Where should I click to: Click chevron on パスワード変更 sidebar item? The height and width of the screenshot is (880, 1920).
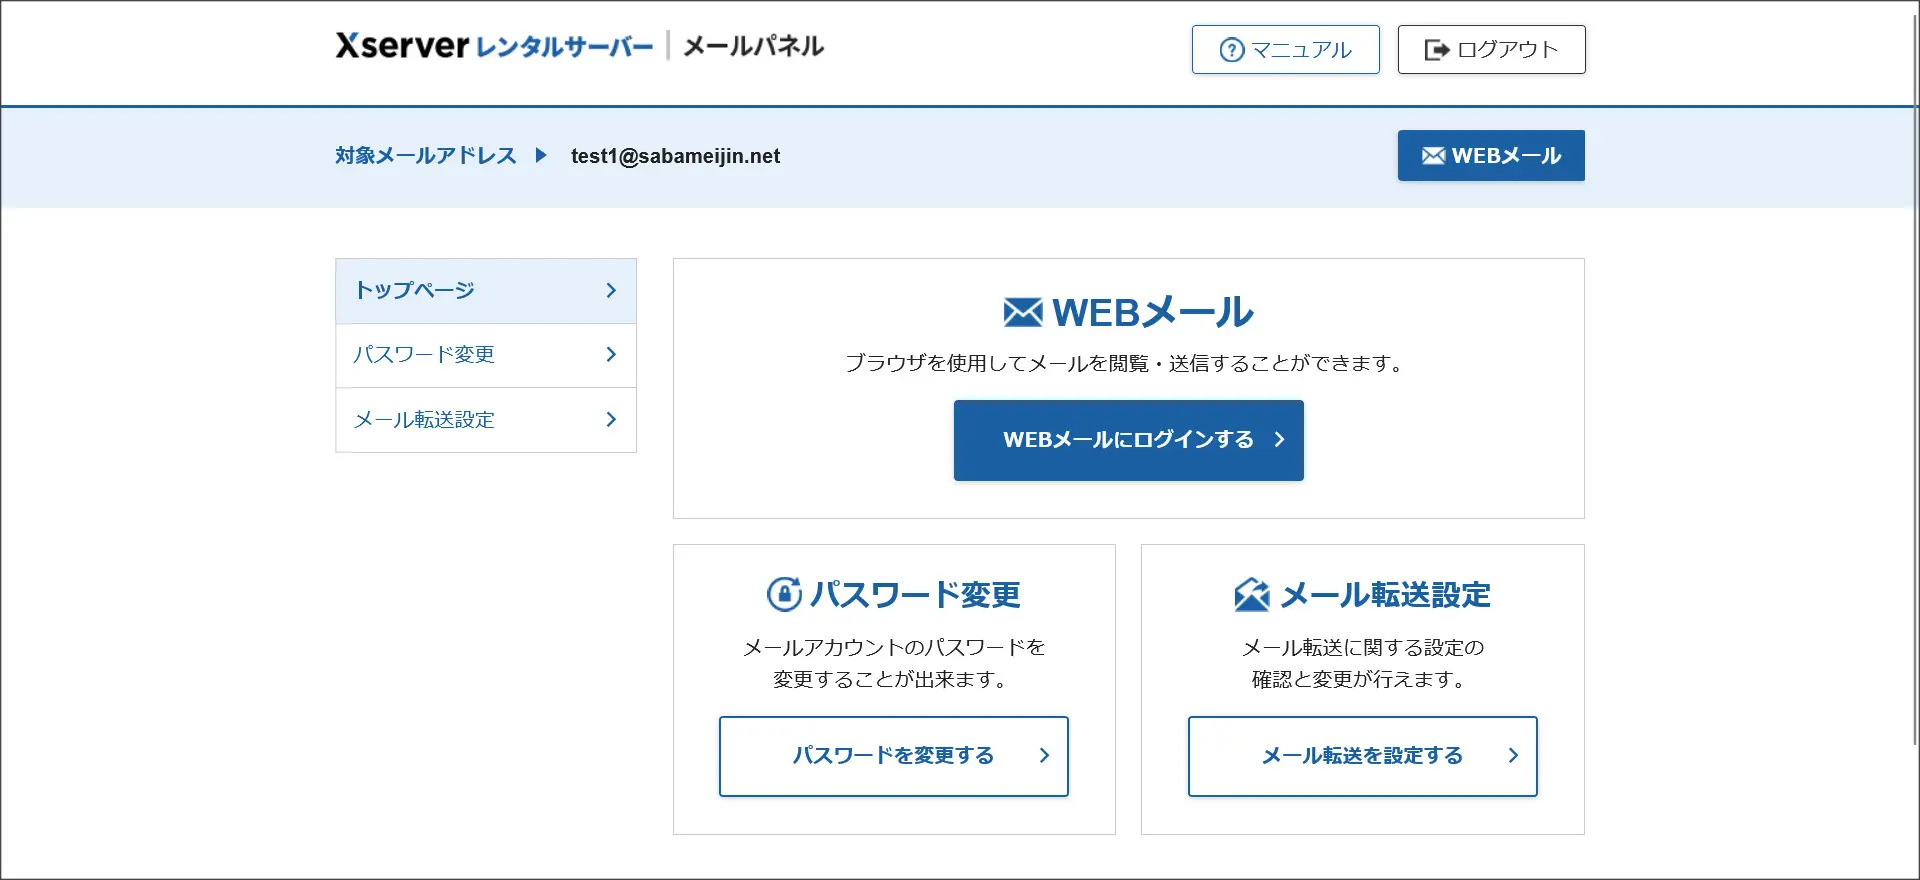[611, 354]
